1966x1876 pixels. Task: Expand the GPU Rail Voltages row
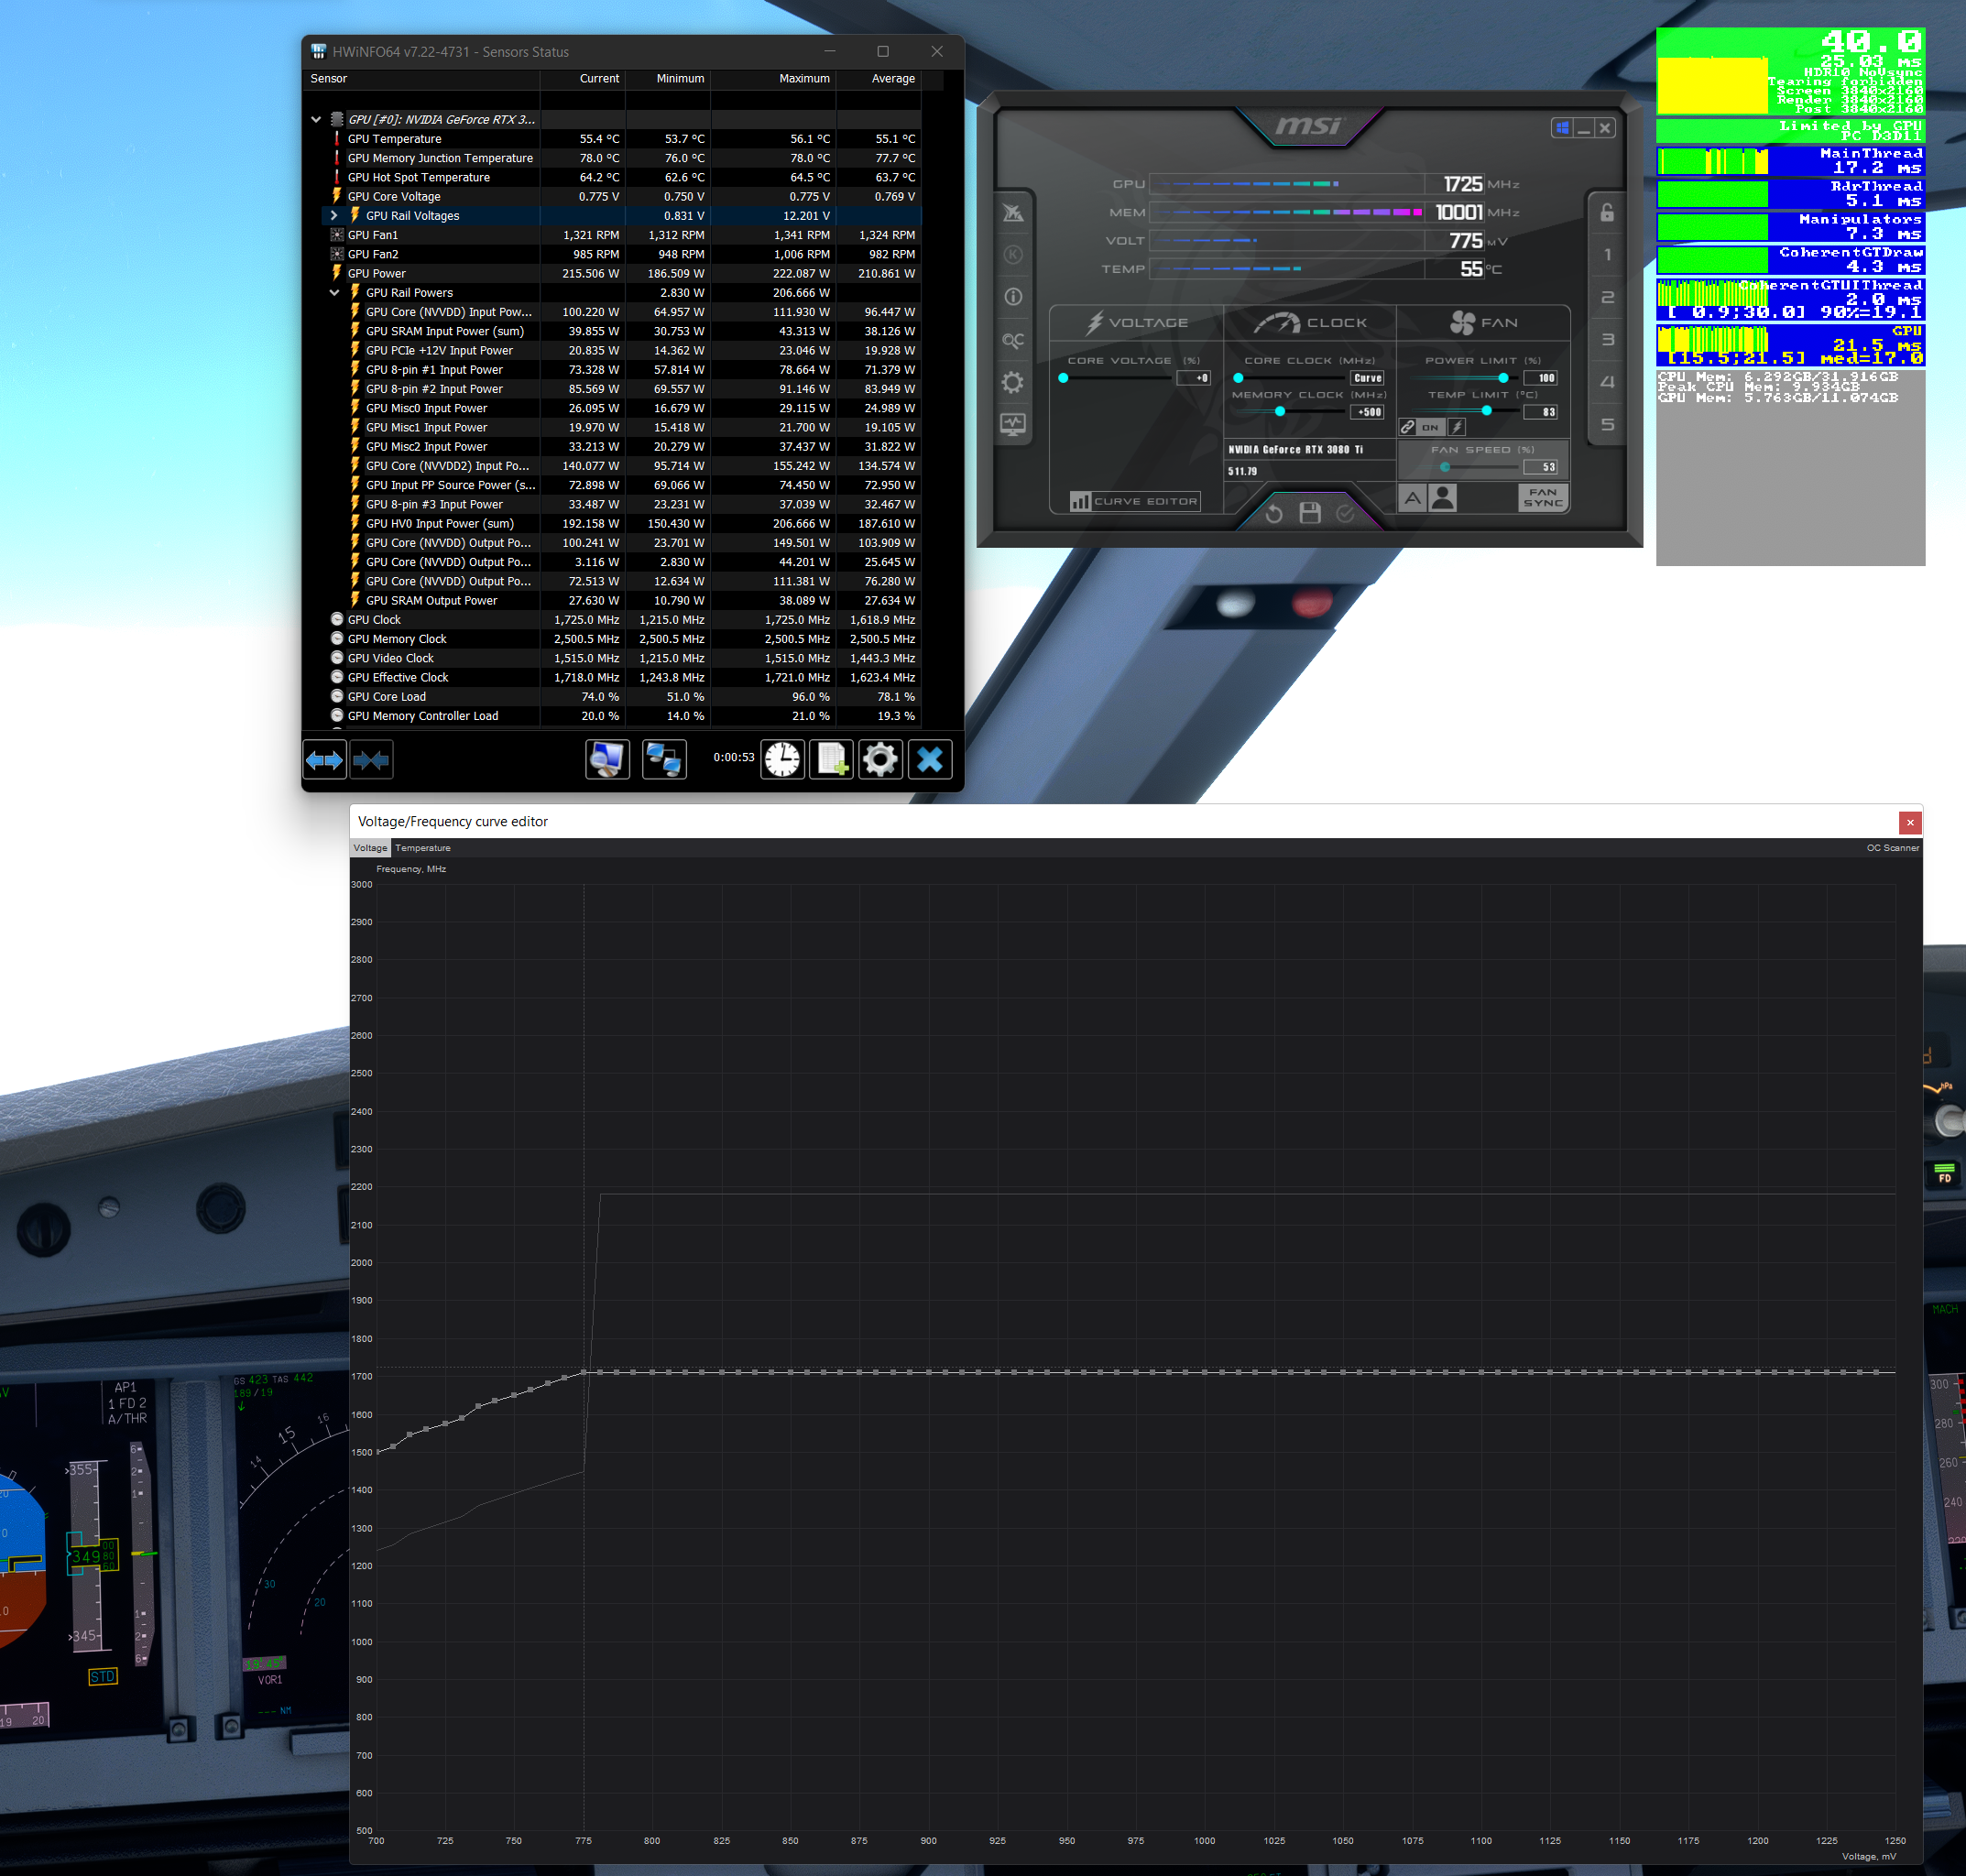(334, 216)
